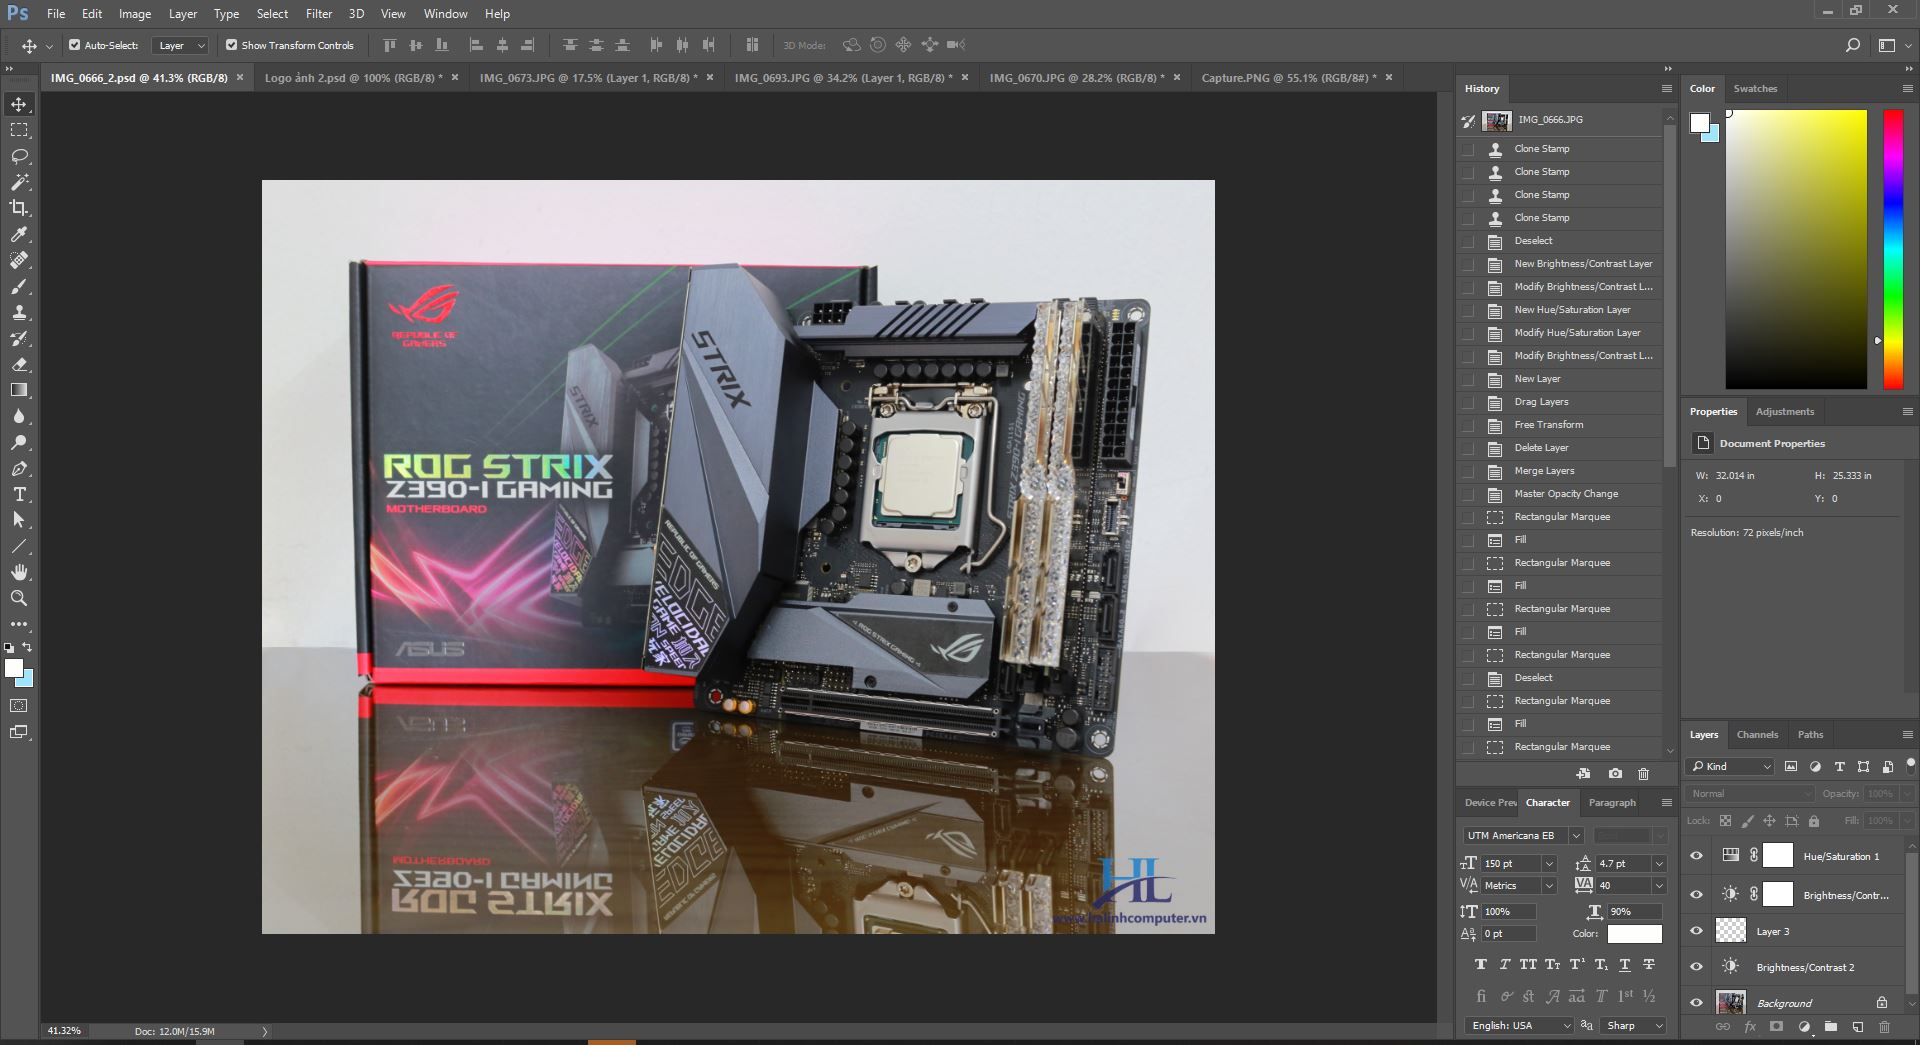The width and height of the screenshot is (1920, 1045).
Task: Hide Brightness/Contrast 2 layer eye
Action: 1696,967
